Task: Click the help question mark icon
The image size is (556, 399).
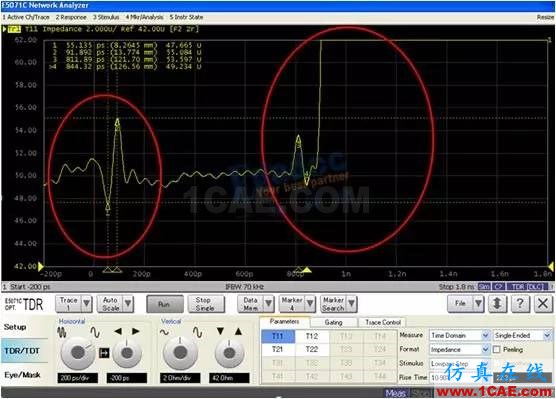Action: 520,304
